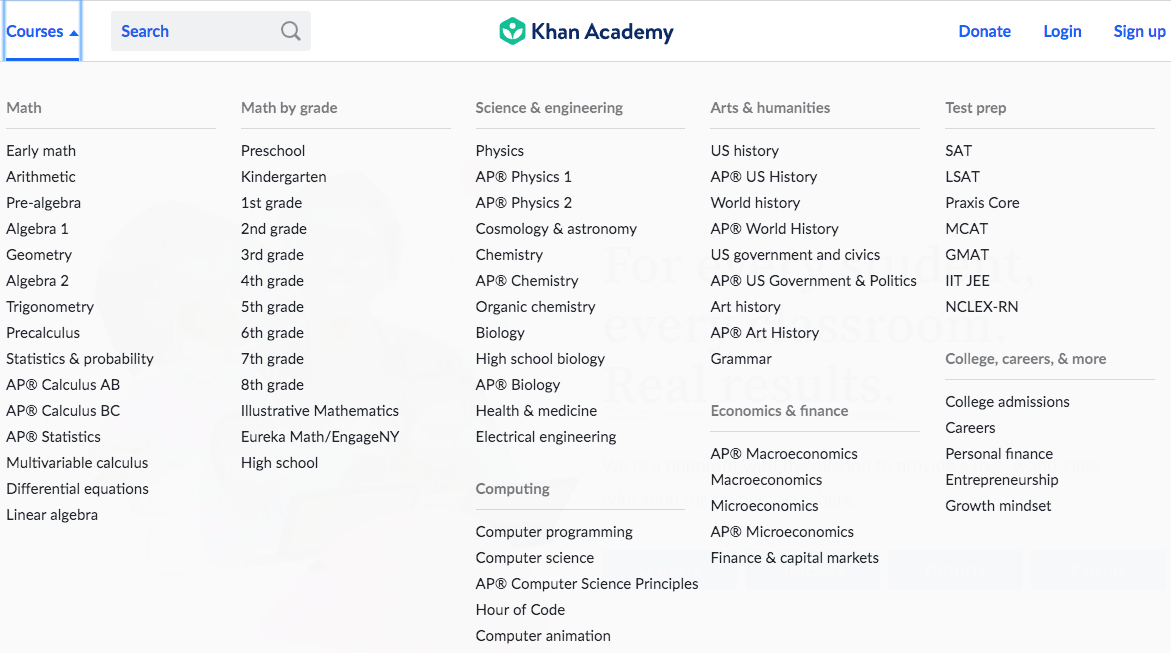Select College admissions

1007,401
